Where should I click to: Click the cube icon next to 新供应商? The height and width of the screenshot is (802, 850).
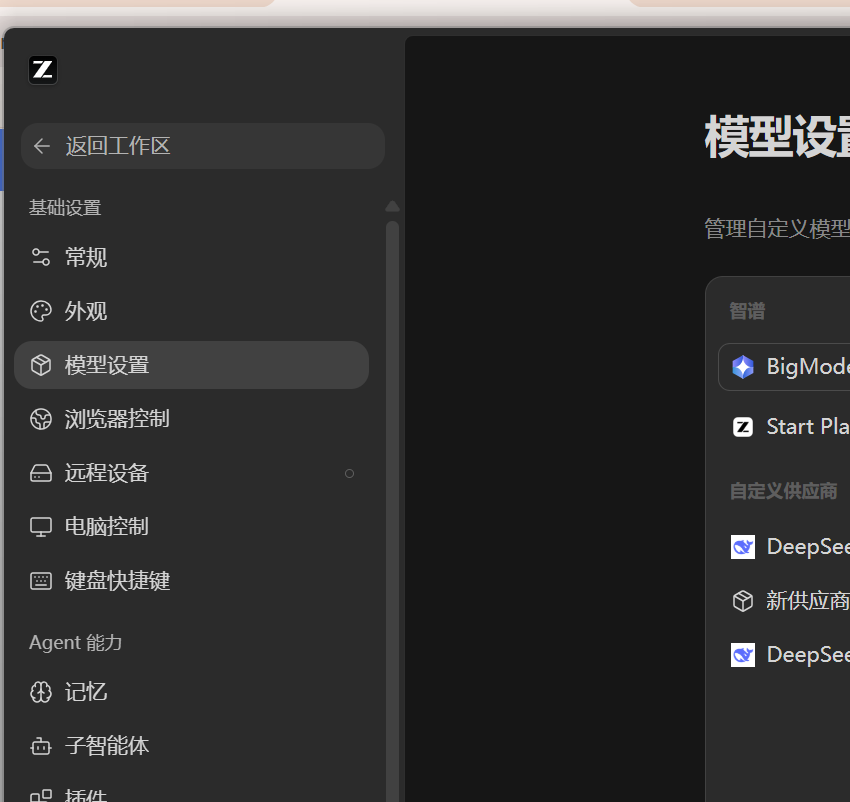pyautogui.click(x=743, y=601)
